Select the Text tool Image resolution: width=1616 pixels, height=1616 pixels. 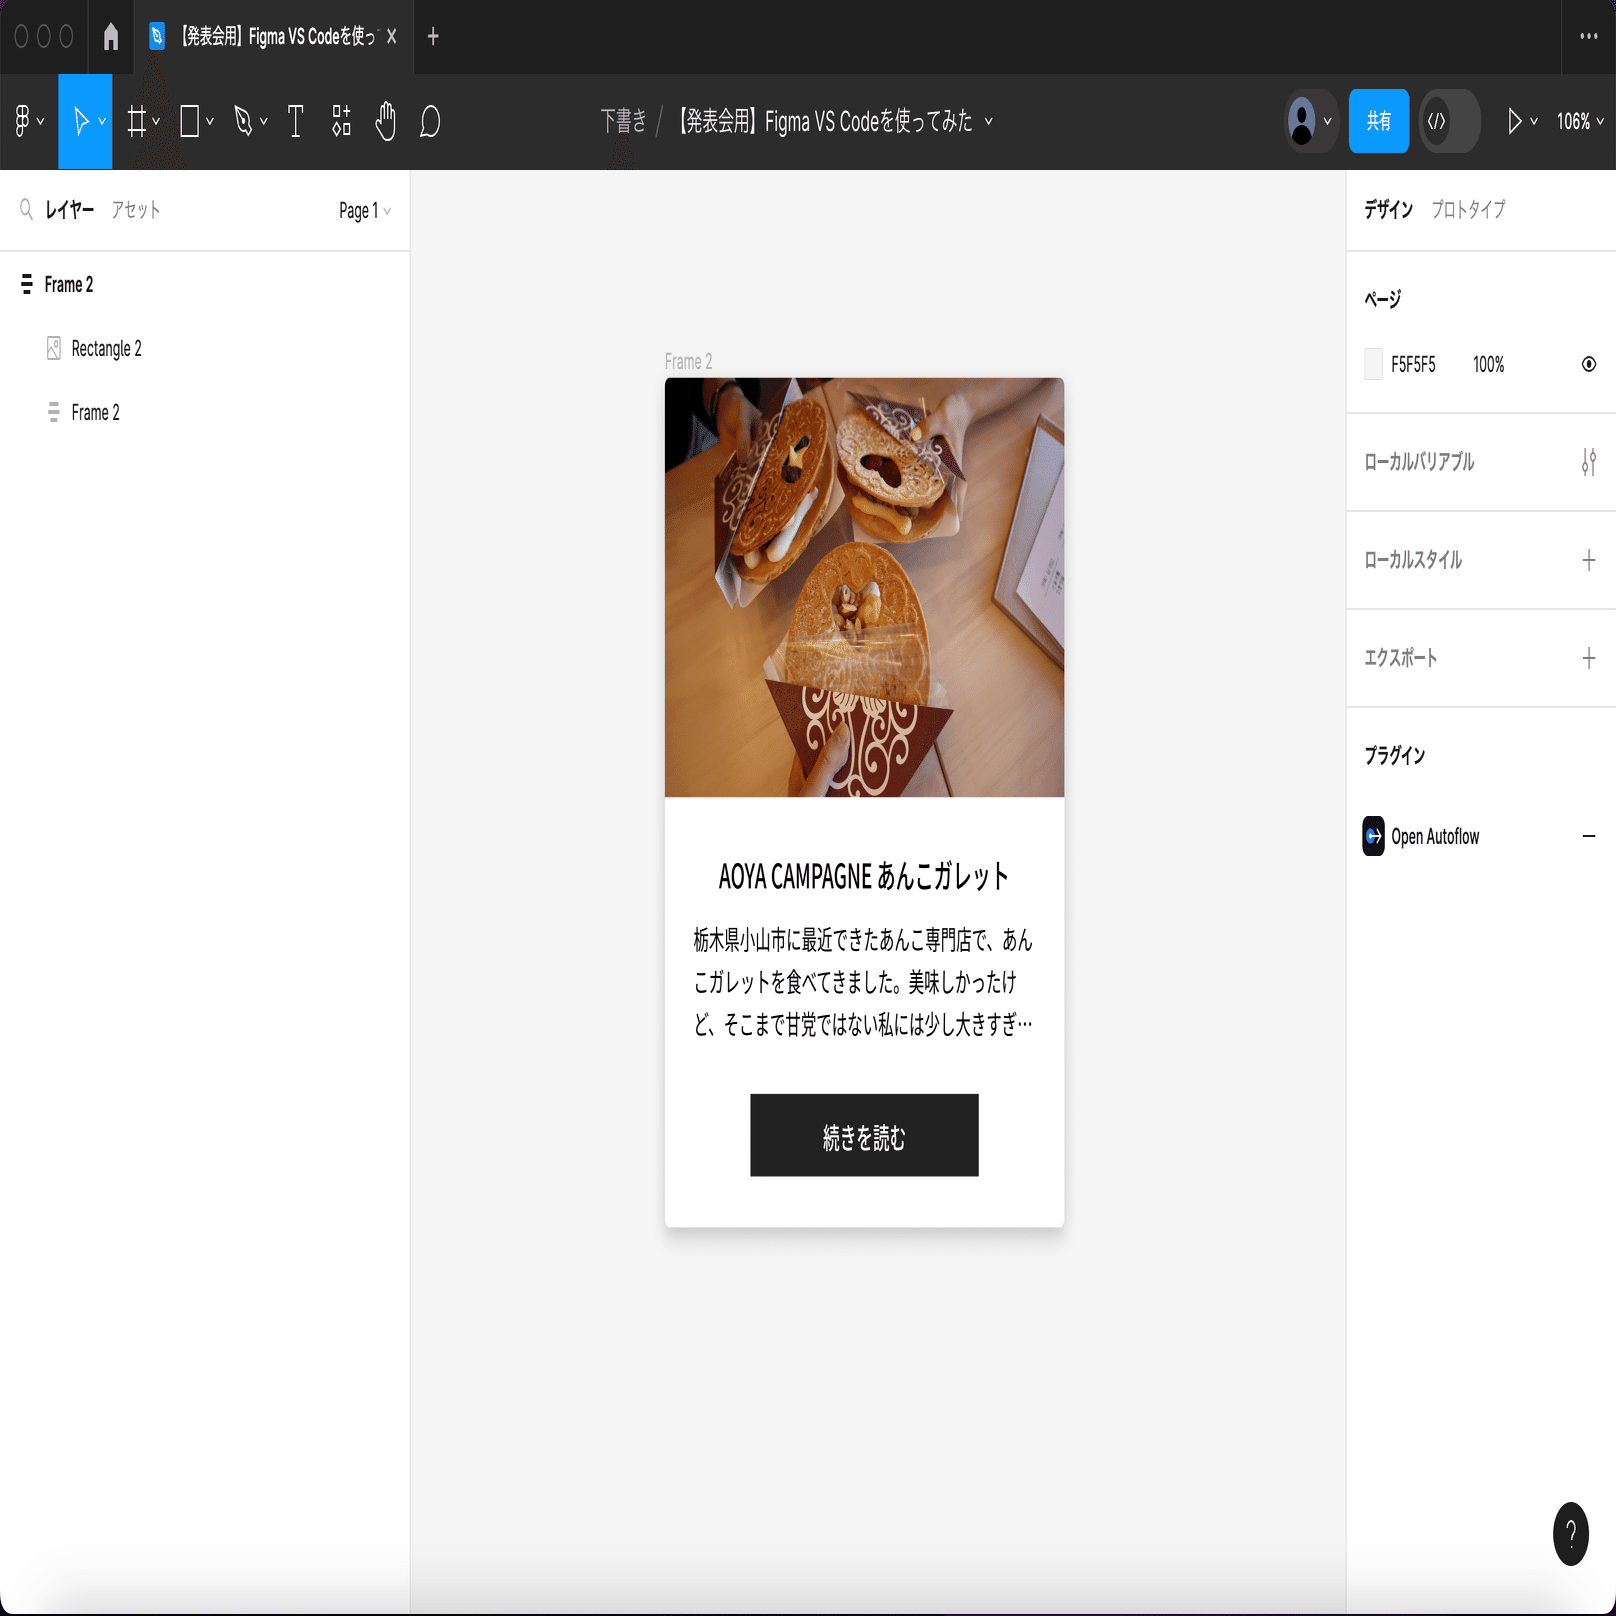coord(296,121)
